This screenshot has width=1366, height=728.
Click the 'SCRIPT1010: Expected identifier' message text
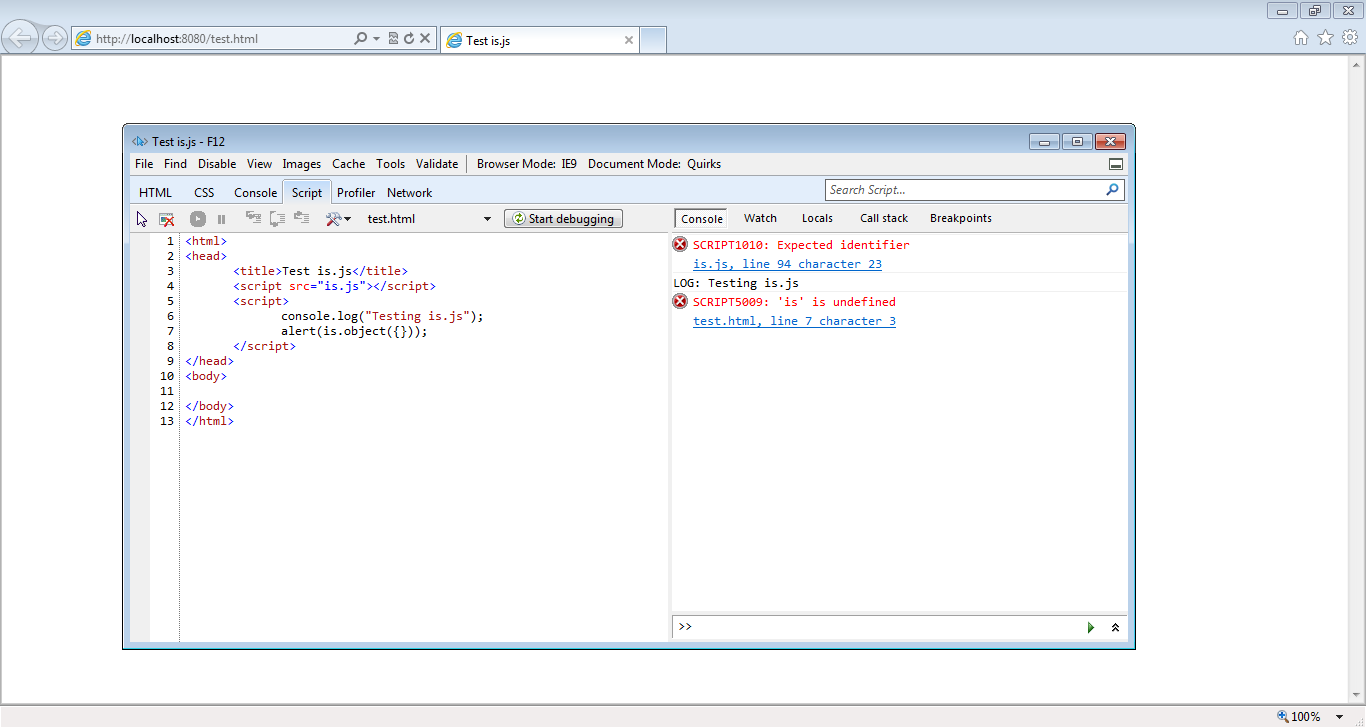coord(801,245)
